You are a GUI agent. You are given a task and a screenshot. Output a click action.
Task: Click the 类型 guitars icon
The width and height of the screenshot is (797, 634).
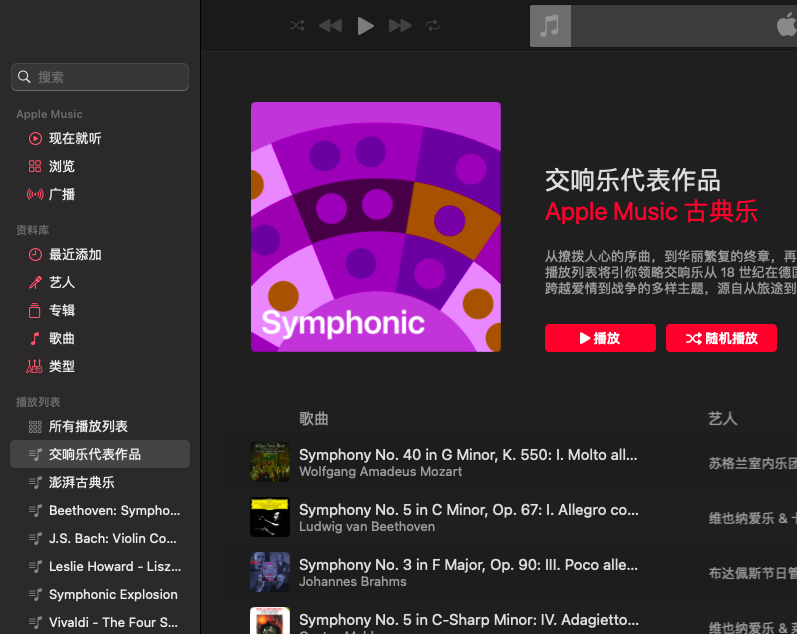click(x=35, y=366)
